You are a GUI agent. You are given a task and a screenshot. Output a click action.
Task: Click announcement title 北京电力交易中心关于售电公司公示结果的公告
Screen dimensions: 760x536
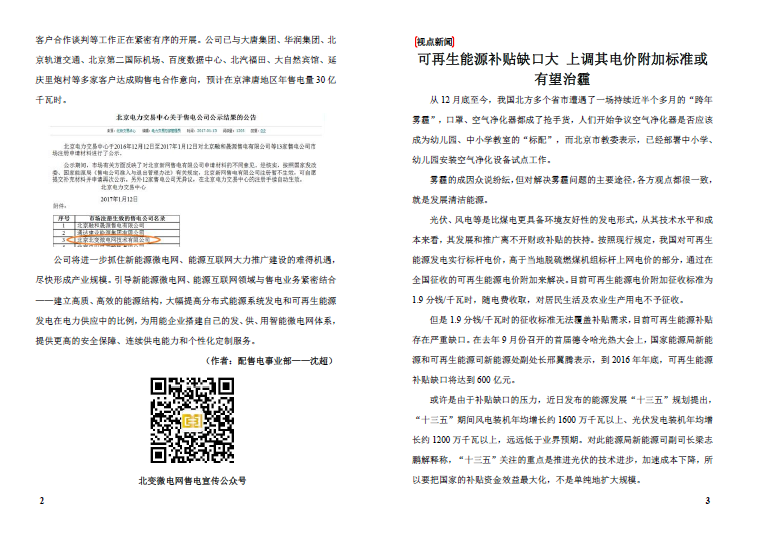[186, 117]
